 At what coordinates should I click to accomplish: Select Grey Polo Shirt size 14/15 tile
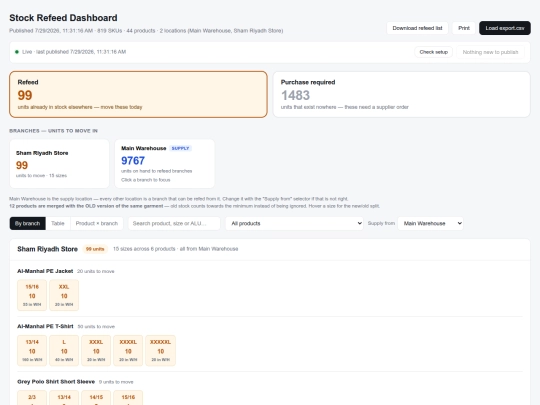(96, 398)
